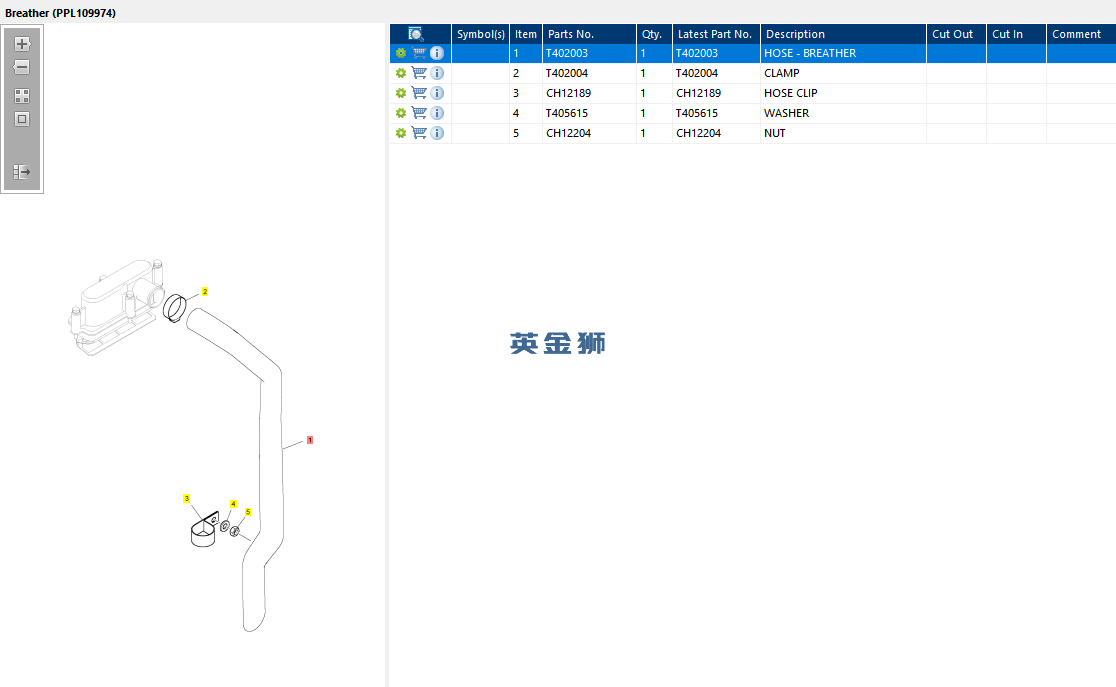Select the HOSE - BREATHER description cell
Image resolution: width=1116 pixels, height=687 pixels.
tap(843, 53)
